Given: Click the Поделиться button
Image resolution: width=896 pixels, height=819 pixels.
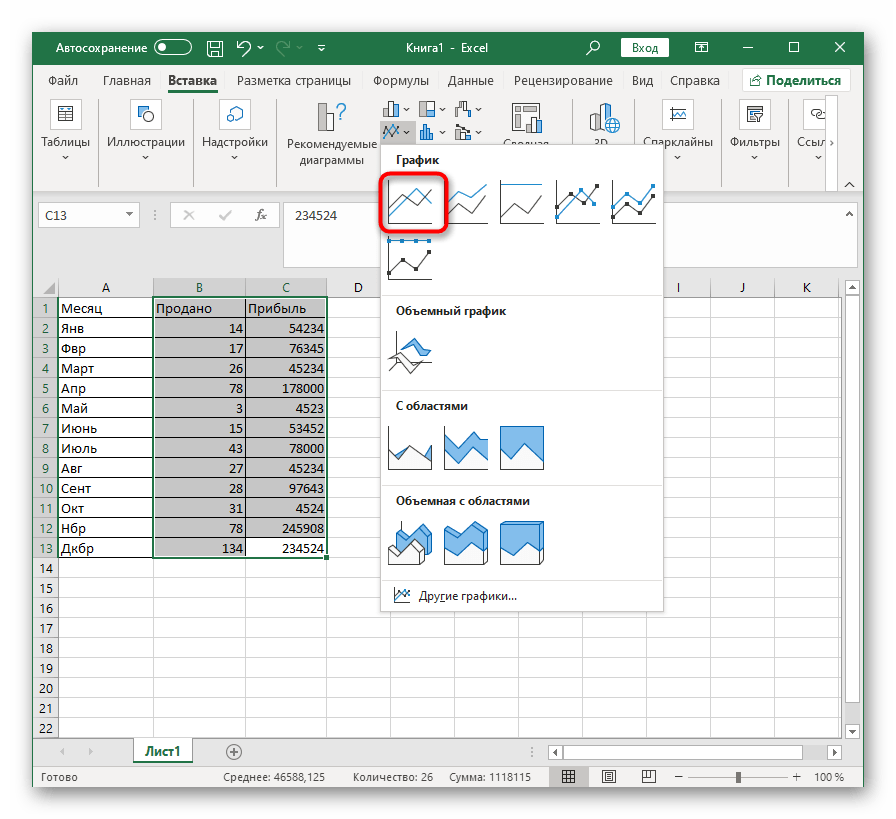Looking at the screenshot, I should click(x=796, y=81).
